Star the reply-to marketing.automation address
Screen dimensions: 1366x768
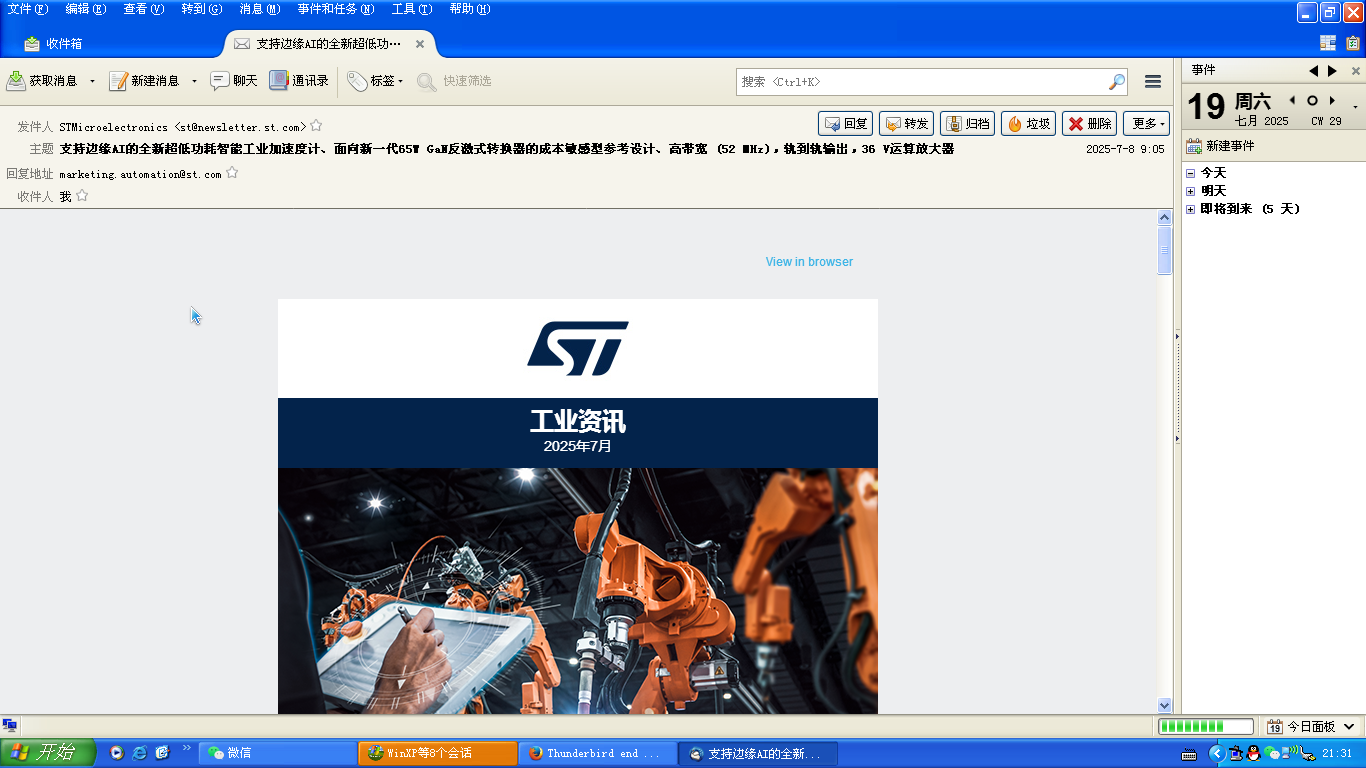point(232,173)
